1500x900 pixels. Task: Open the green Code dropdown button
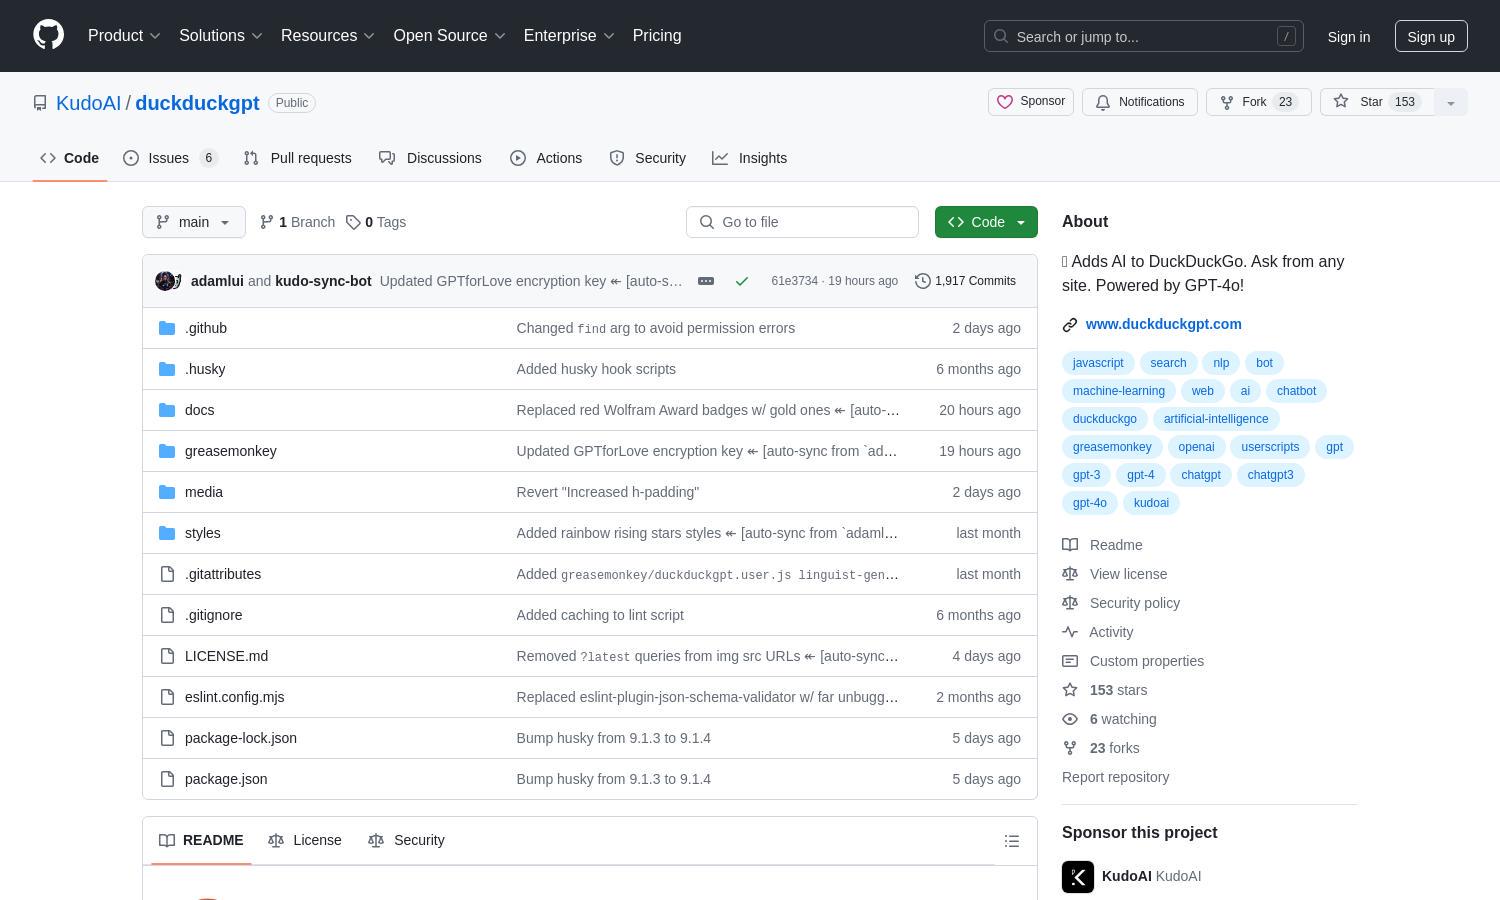pyautogui.click(x=986, y=222)
